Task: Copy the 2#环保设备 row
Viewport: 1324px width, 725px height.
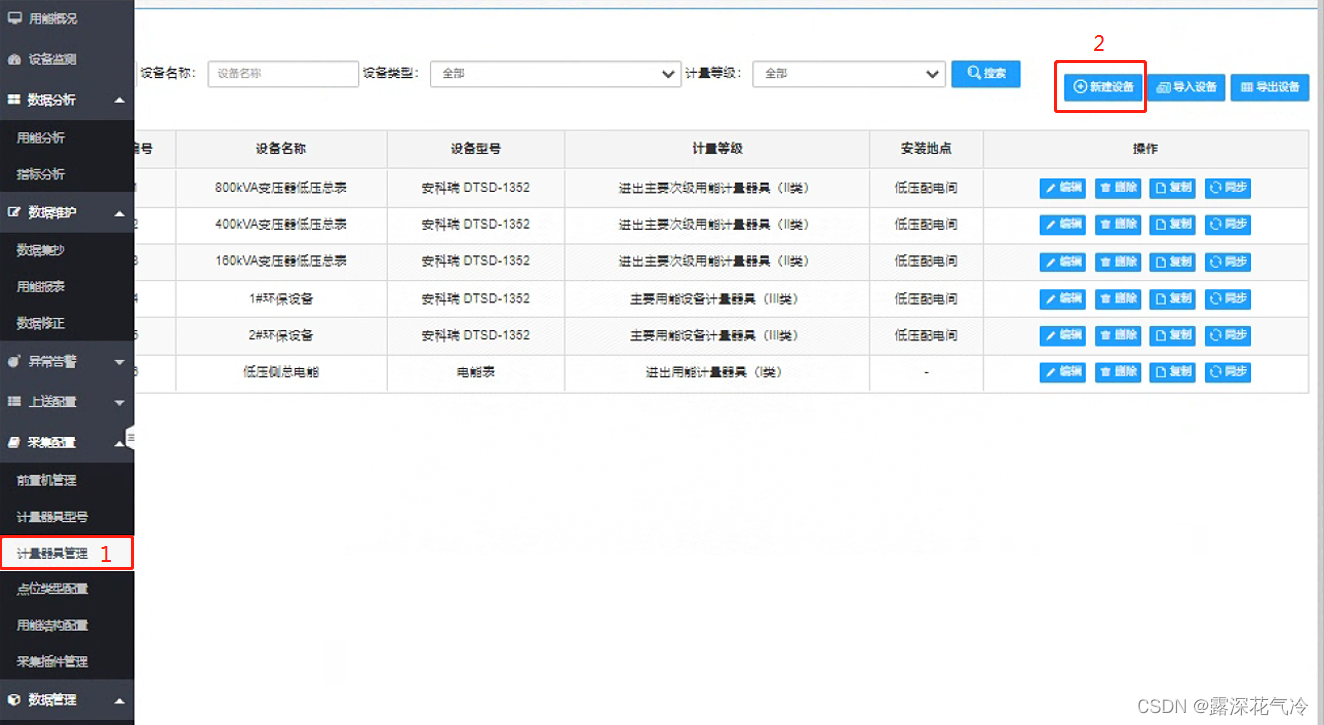Action: tap(1173, 335)
